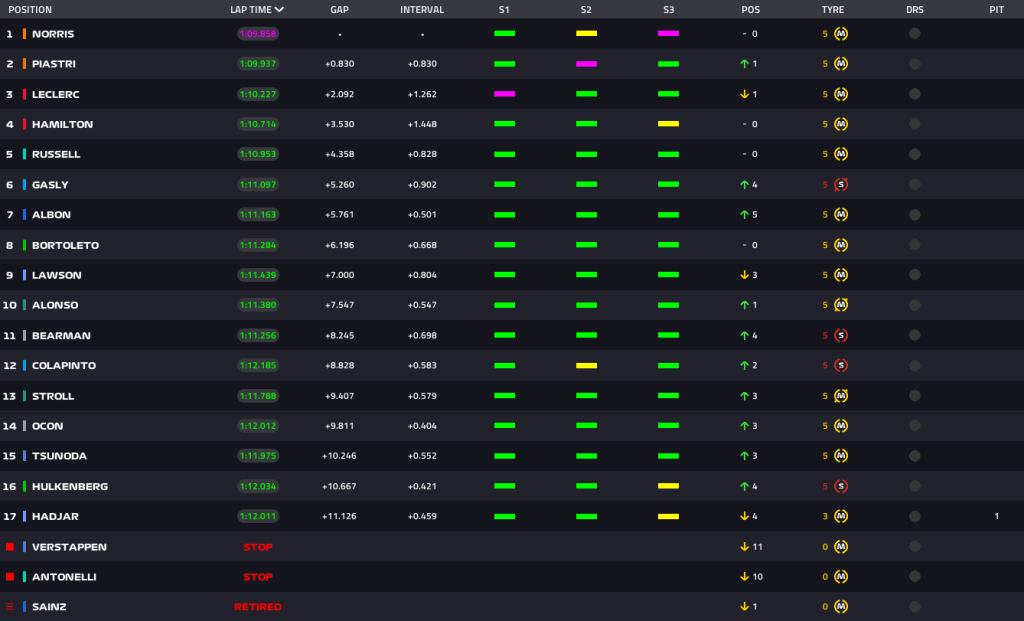Click Albon's up position arrow
The height and width of the screenshot is (621, 1024).
coord(744,215)
